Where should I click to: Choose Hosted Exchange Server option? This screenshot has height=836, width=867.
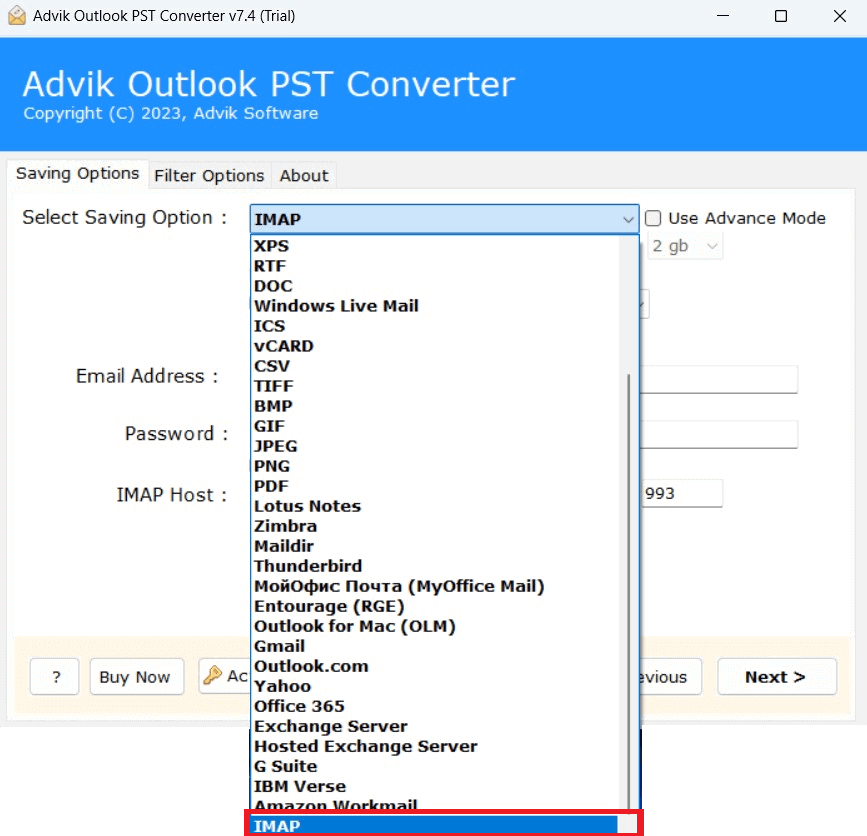point(435,746)
